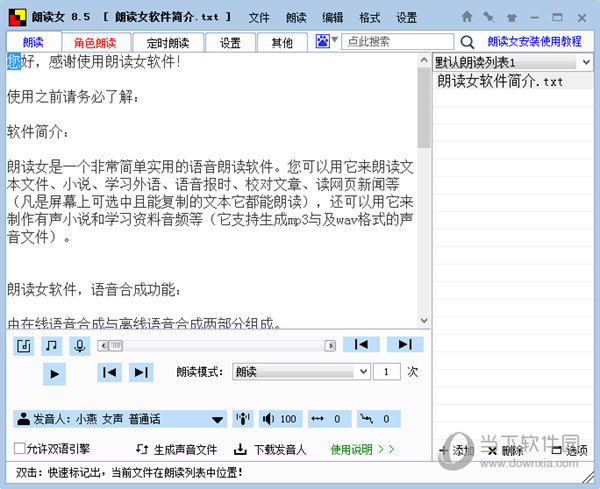The image size is (600, 489).
Task: Click the music note icon
Action: click(51, 345)
